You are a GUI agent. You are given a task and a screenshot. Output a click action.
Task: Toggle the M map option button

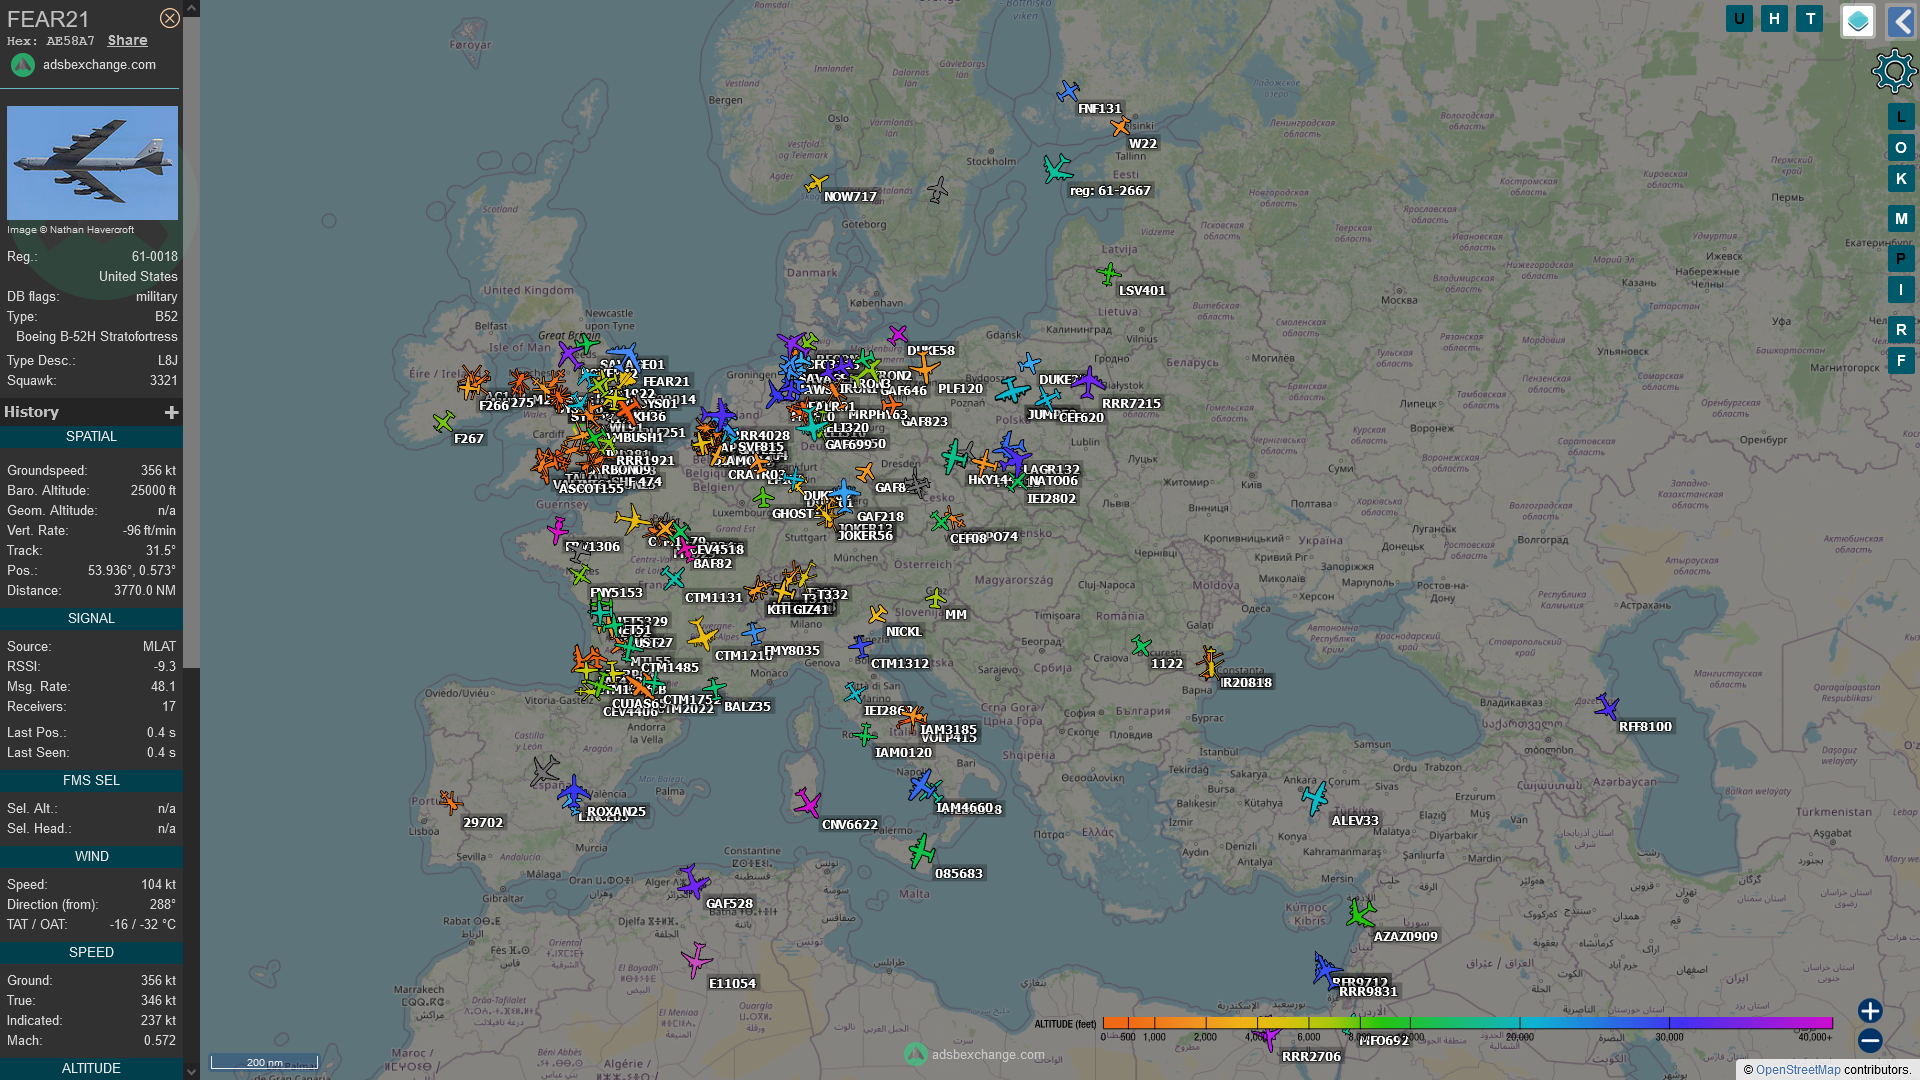click(1901, 218)
